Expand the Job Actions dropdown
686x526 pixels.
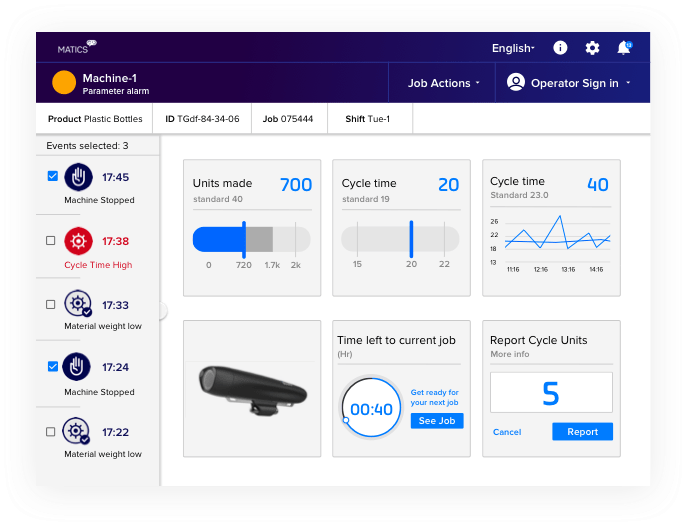coord(443,83)
